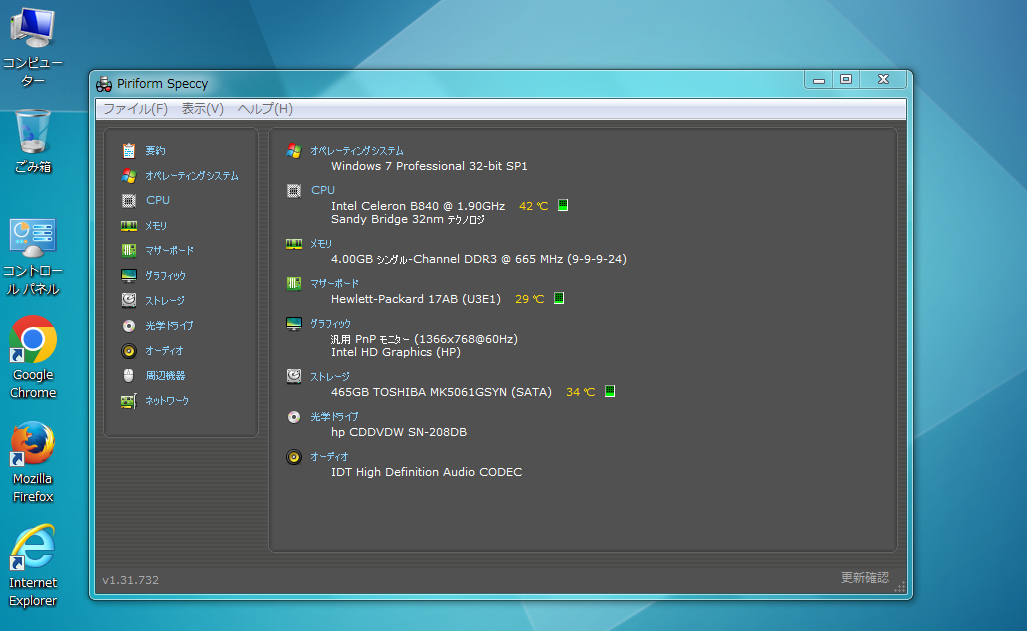Click the CPU heading link in summary

[x=323, y=190]
